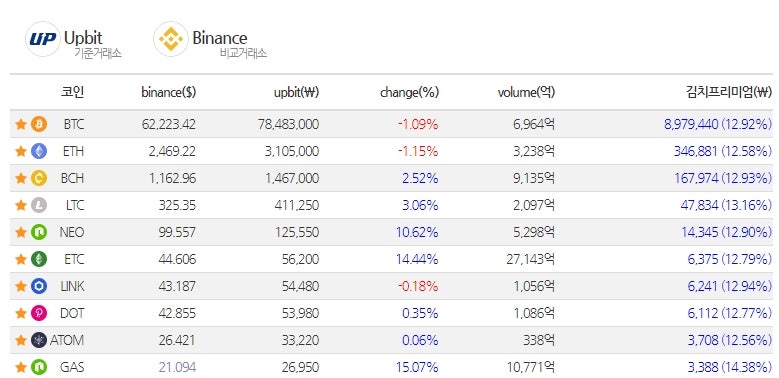The width and height of the screenshot is (779, 378).
Task: Open the ETH kimchi premium value 346,881
Action: tap(695, 151)
